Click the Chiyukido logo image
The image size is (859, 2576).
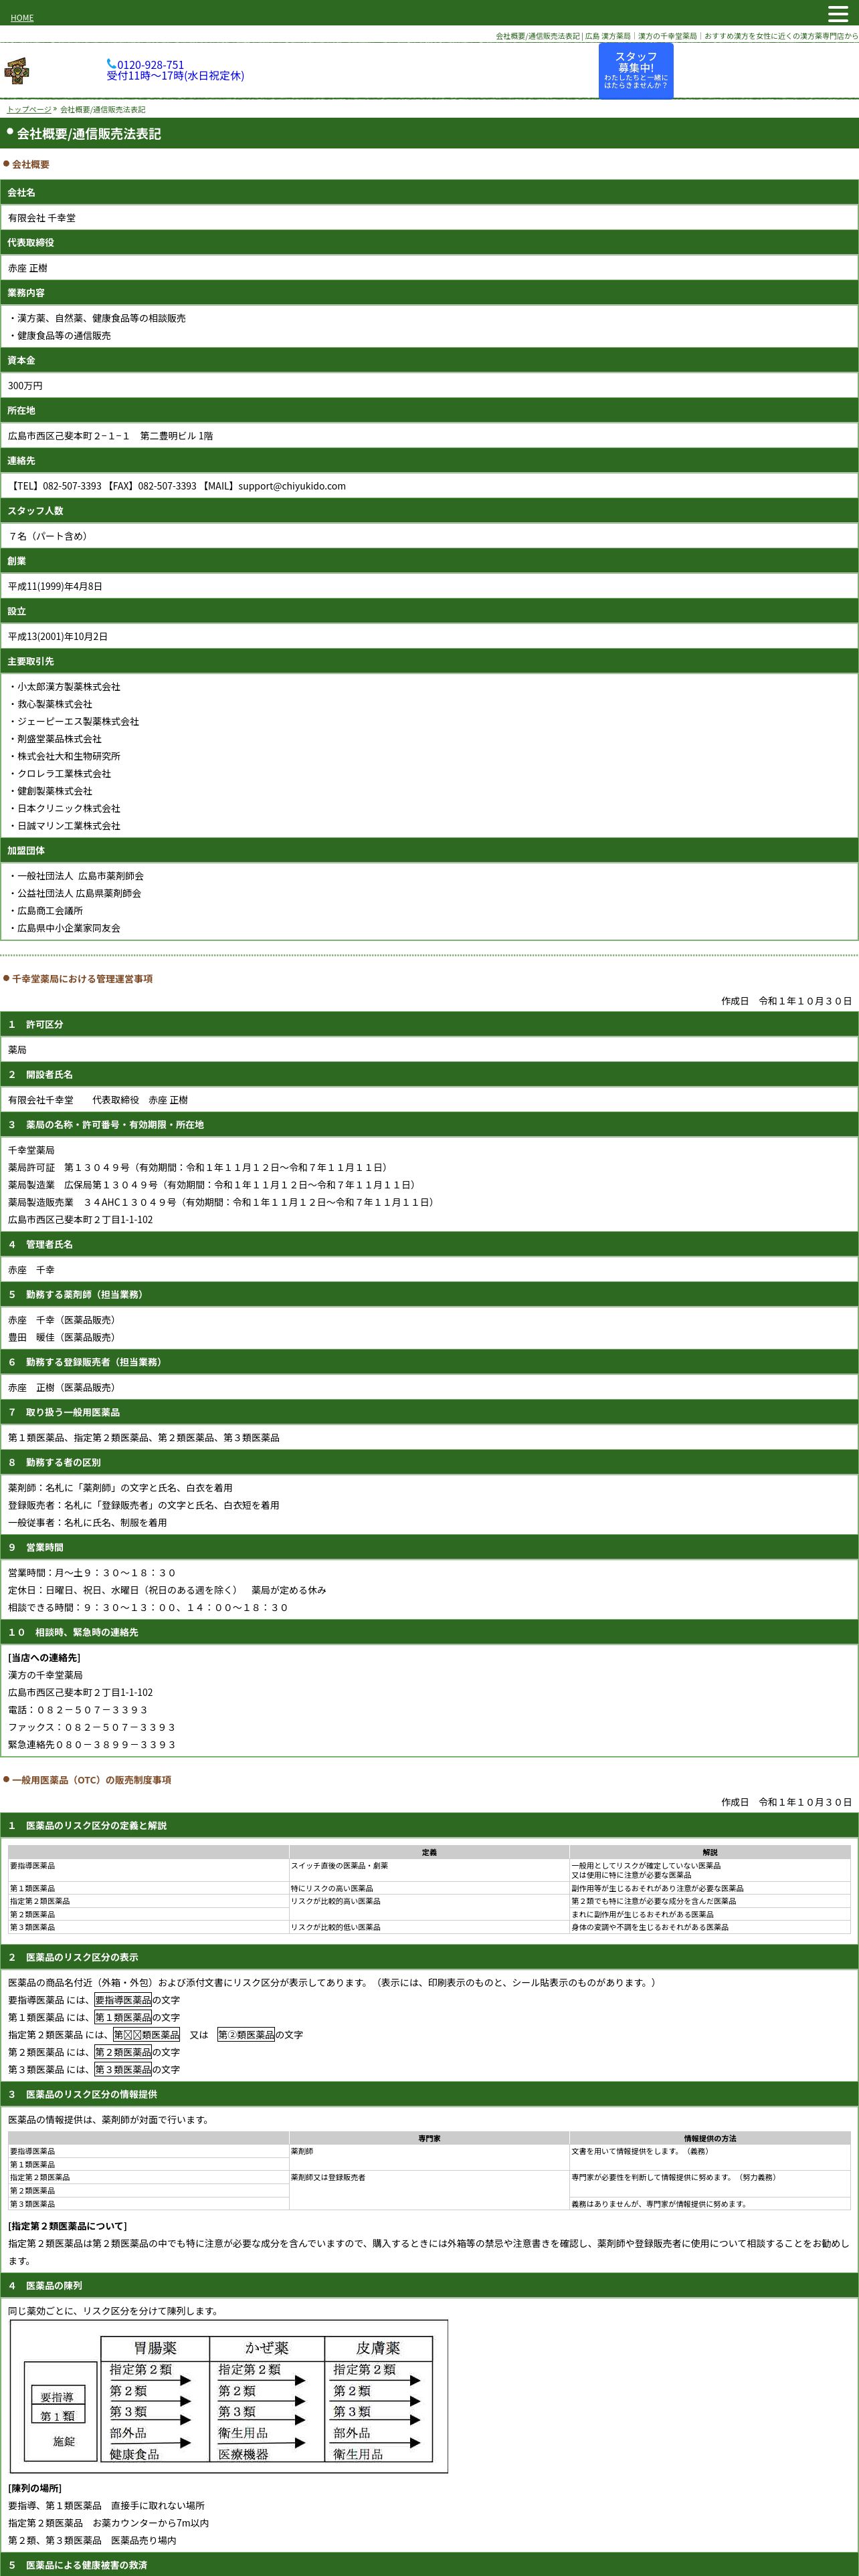(x=17, y=71)
